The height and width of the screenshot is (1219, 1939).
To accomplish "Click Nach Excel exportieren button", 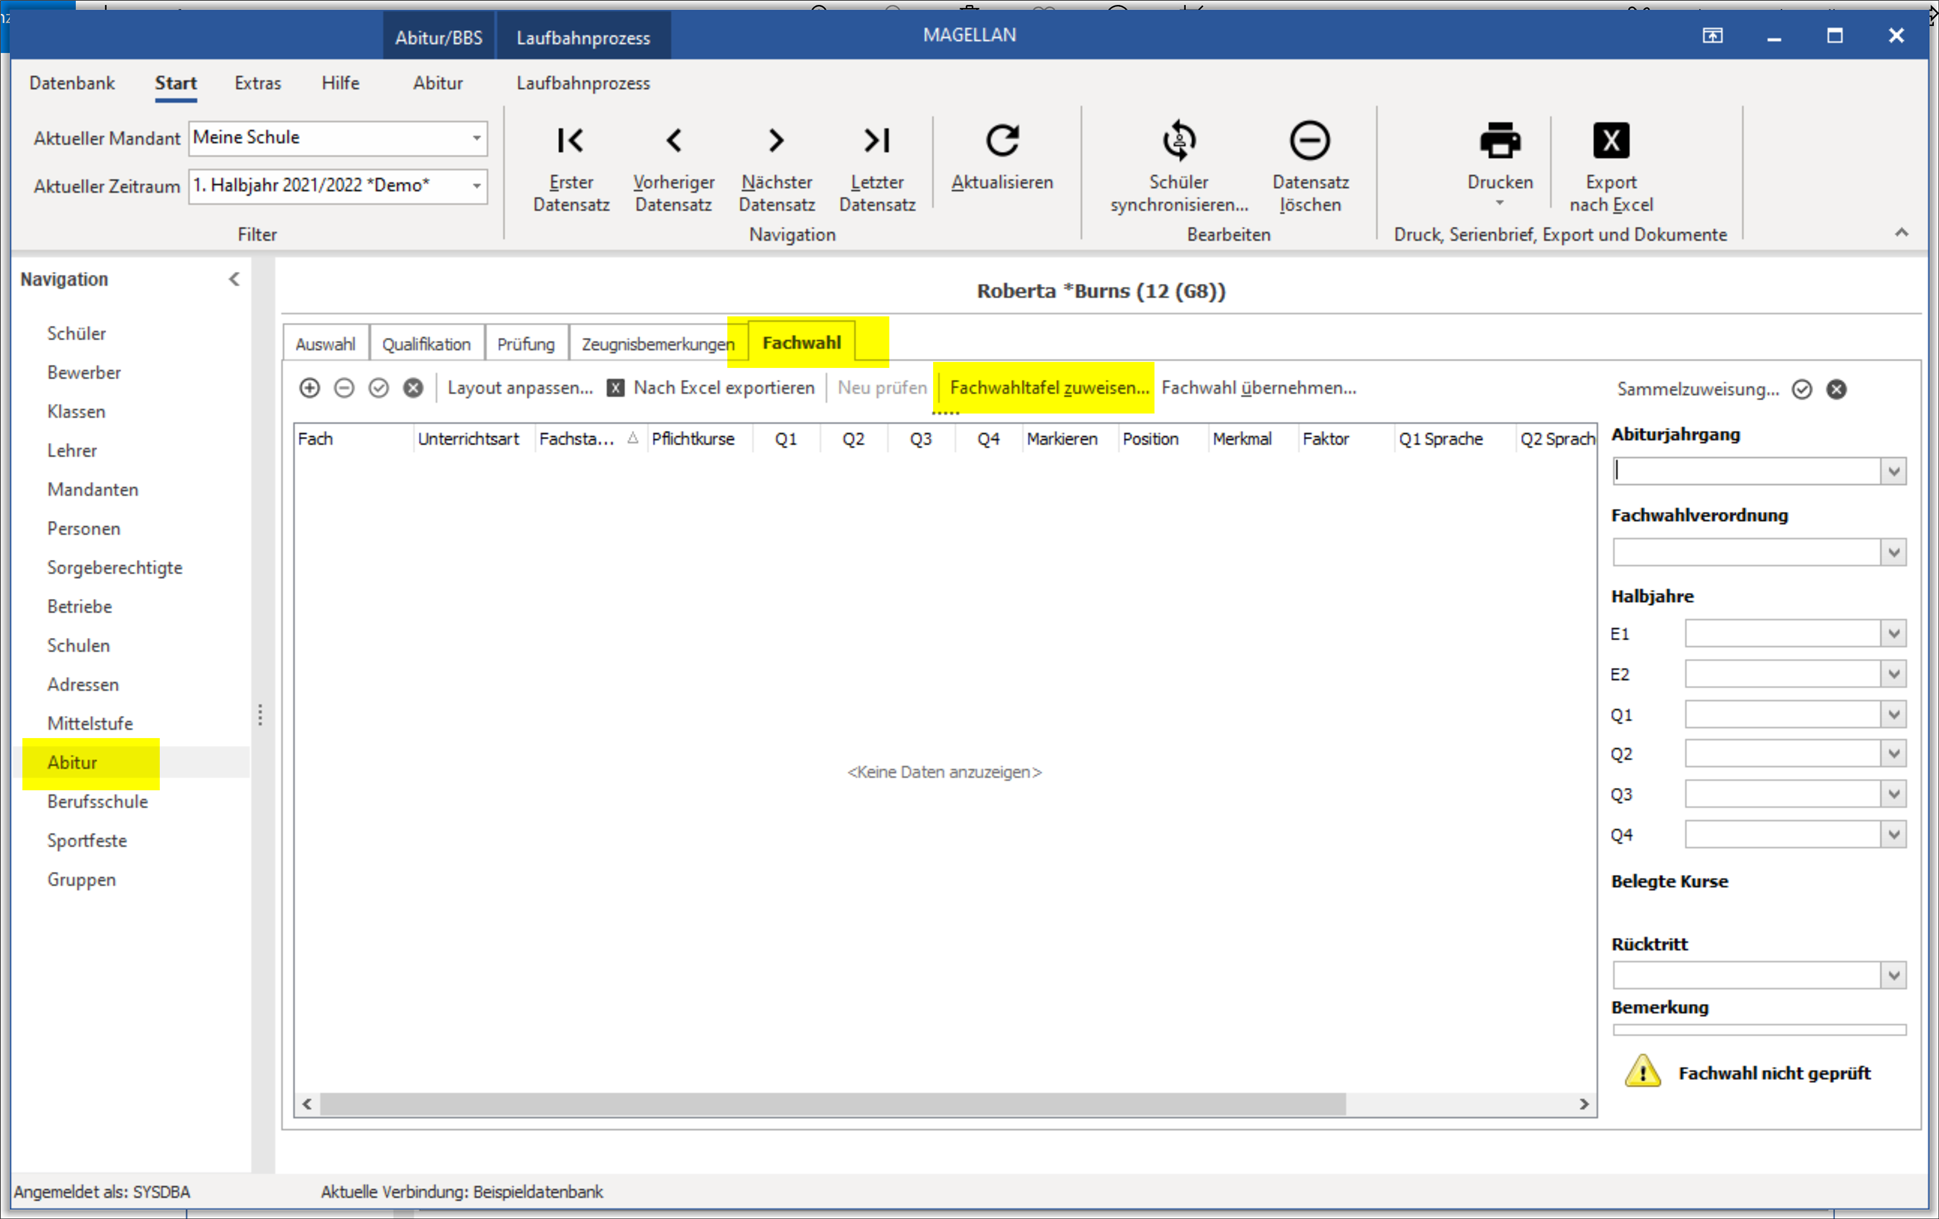I will tap(711, 388).
